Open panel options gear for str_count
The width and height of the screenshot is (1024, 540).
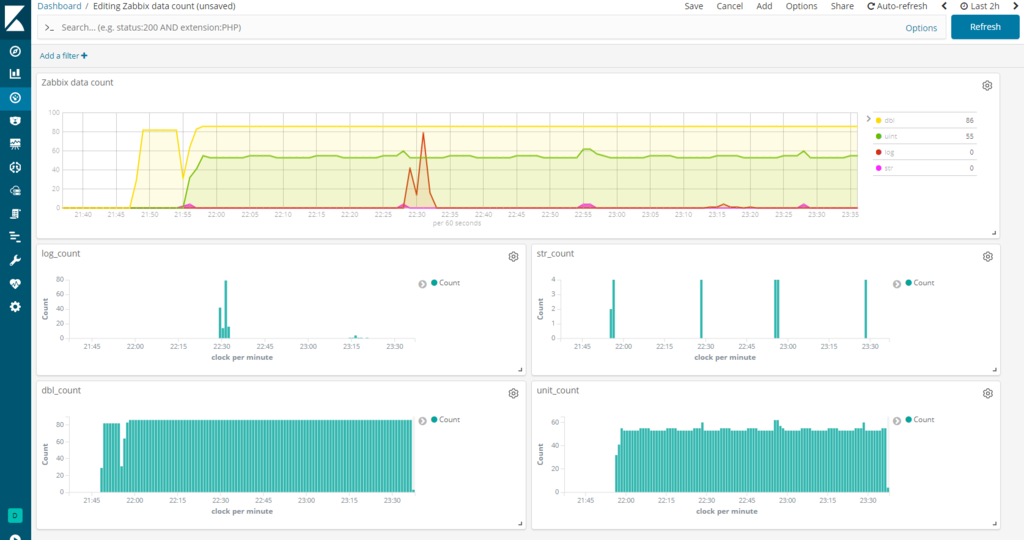pyautogui.click(x=987, y=257)
